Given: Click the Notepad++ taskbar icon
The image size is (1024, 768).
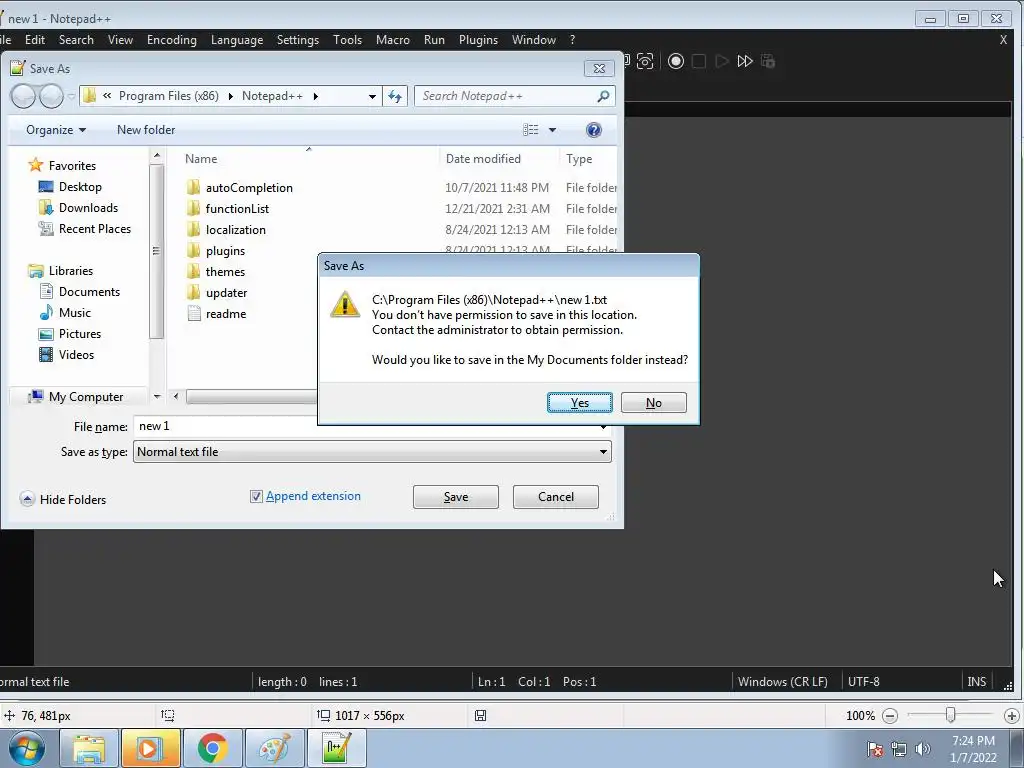Looking at the screenshot, I should tap(336, 748).
